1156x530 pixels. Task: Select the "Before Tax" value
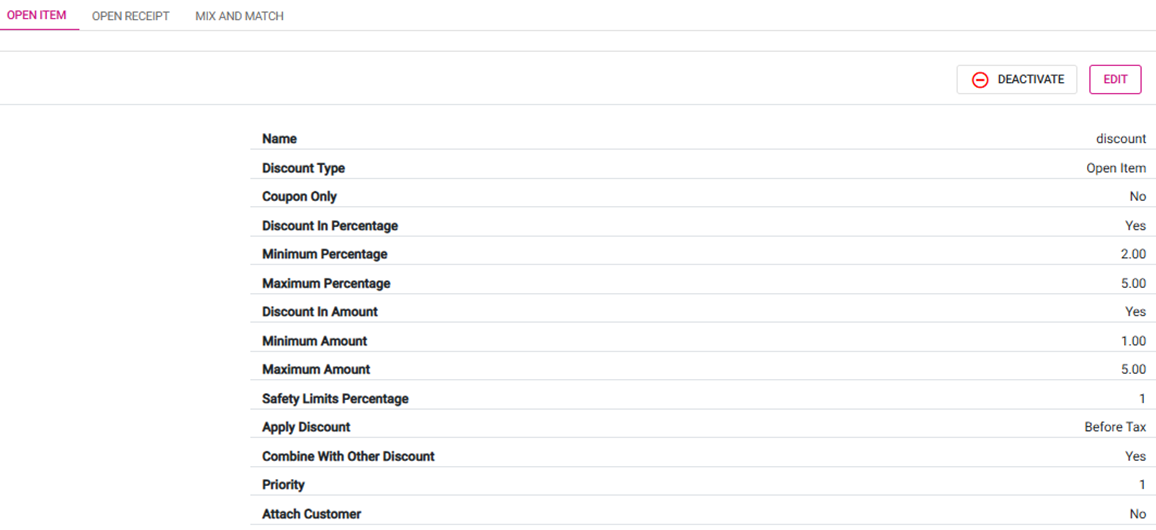1115,427
